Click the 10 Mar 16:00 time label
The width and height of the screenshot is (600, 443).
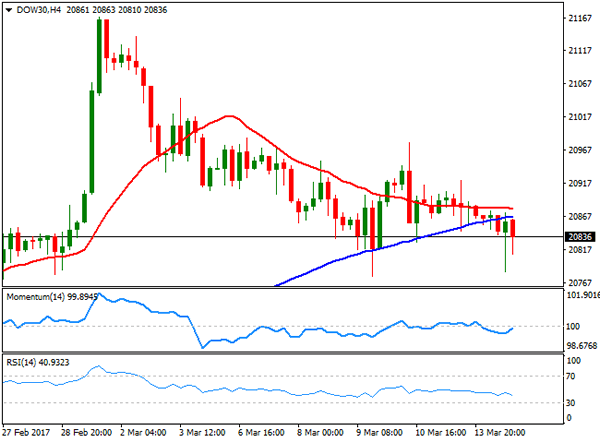coord(440,433)
